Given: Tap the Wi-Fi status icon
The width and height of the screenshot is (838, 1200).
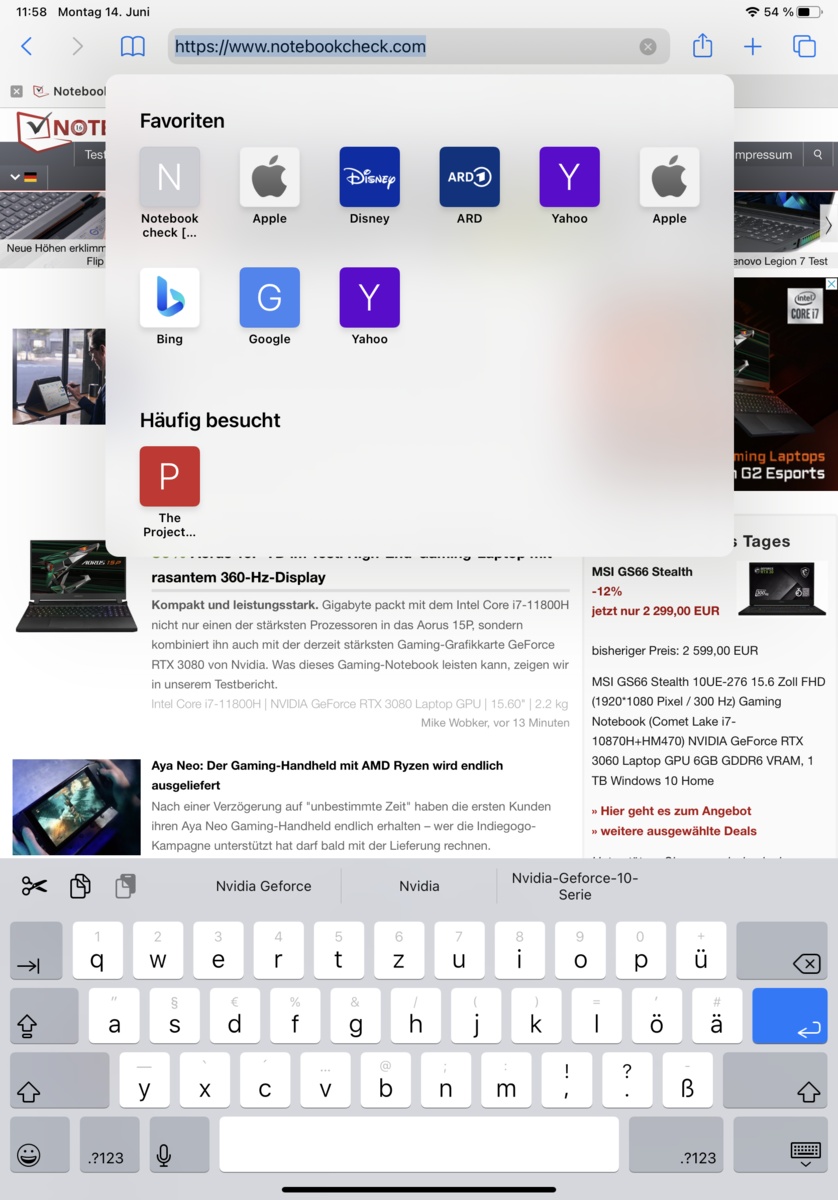Looking at the screenshot, I should [x=752, y=11].
